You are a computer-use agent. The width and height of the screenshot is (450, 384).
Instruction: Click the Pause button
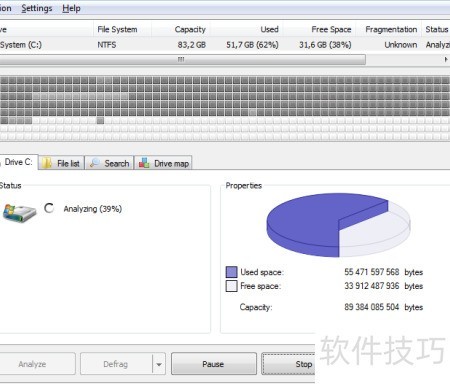pos(214,364)
